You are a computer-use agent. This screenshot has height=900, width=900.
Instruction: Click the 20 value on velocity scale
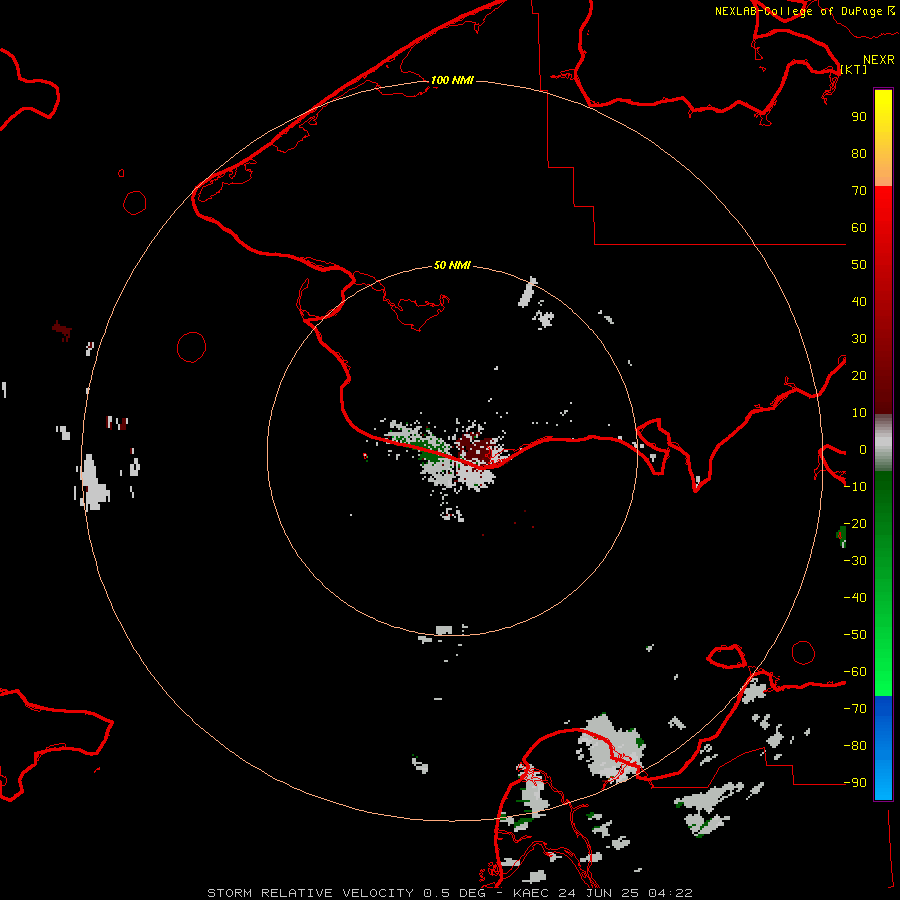click(x=859, y=376)
